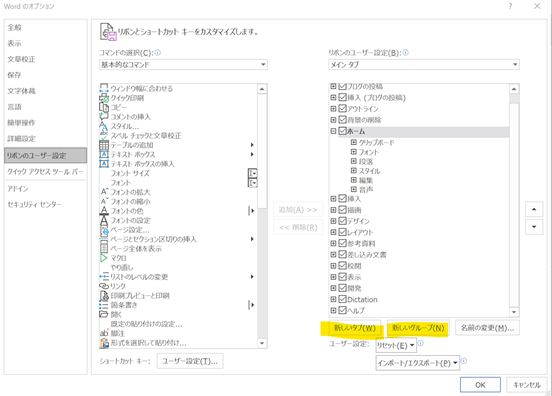Screen dimensions: 552x396
Task: Click the テーブルの追加 table icon
Action: click(104, 145)
